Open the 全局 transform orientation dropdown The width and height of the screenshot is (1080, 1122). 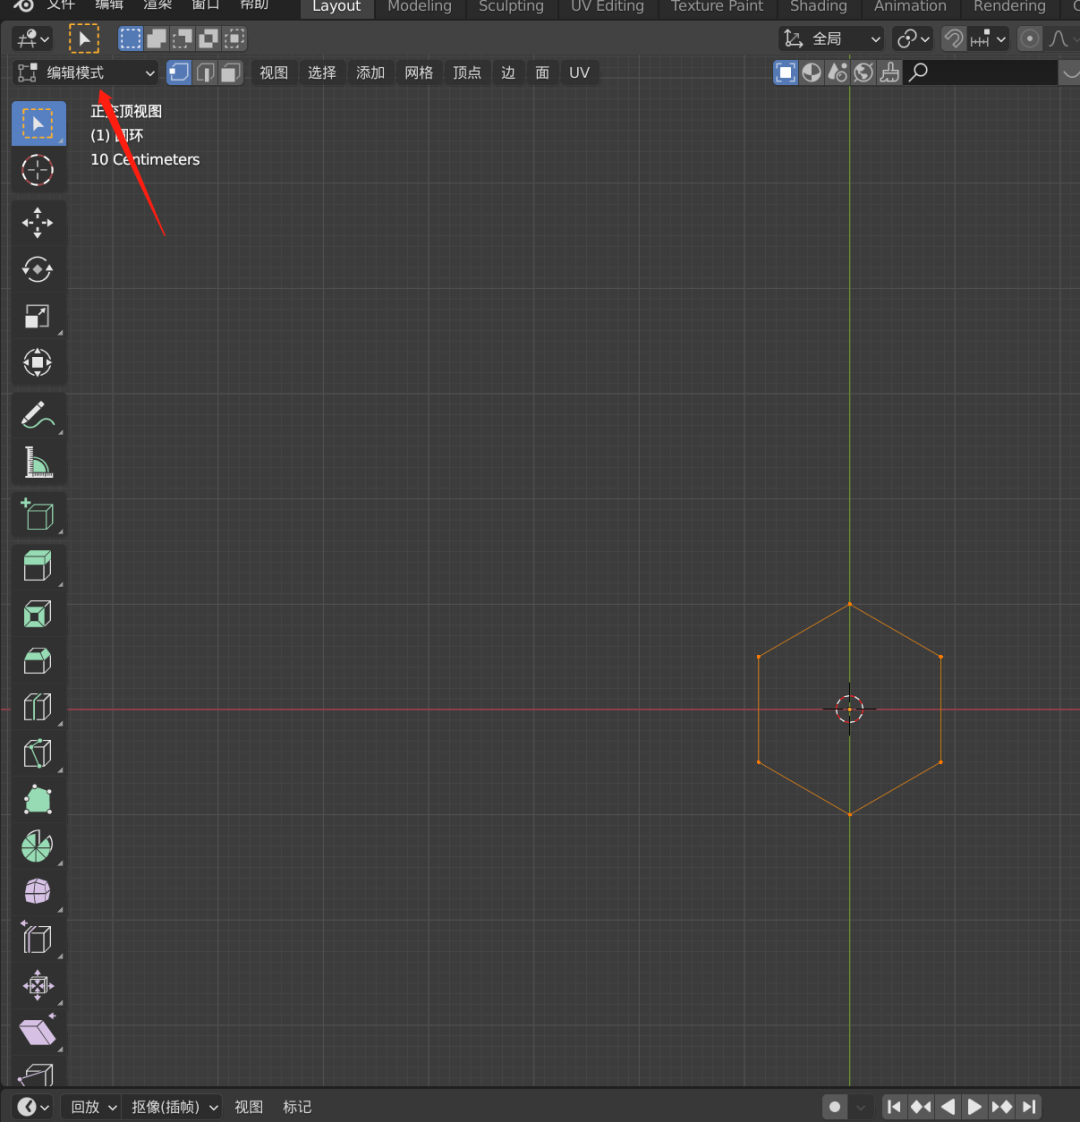click(x=832, y=39)
